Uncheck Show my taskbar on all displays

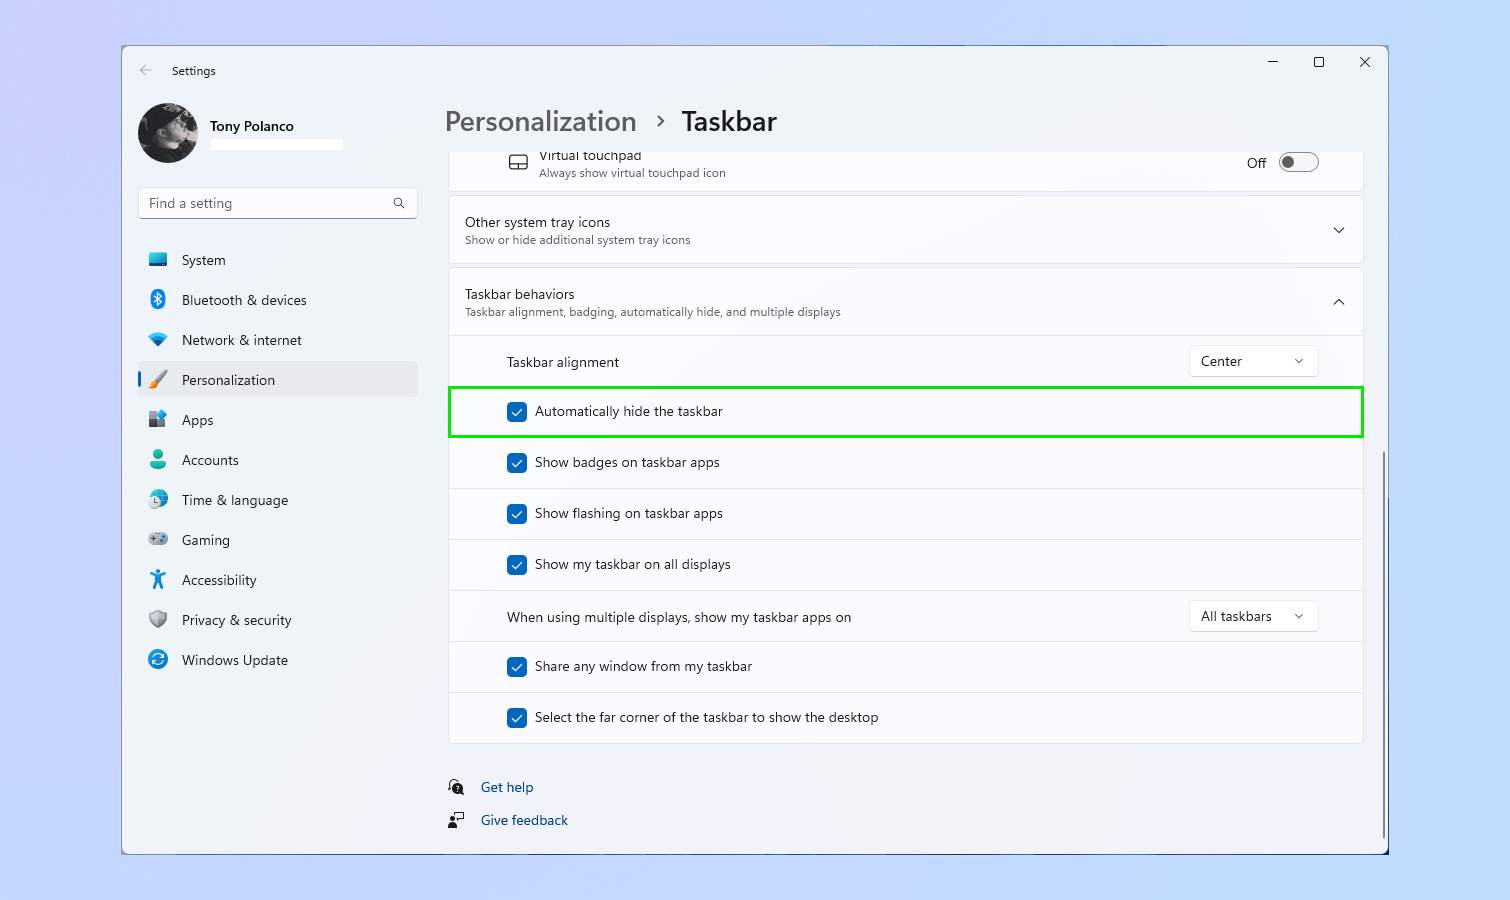pos(517,565)
